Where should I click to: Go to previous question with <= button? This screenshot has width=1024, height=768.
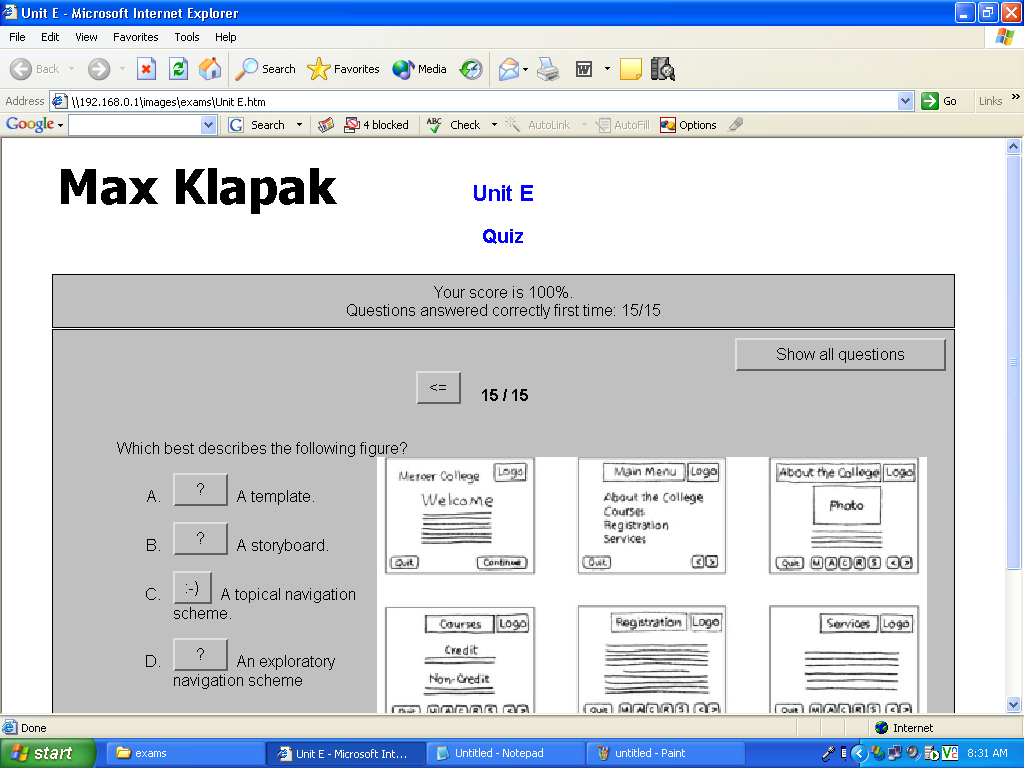pos(438,388)
